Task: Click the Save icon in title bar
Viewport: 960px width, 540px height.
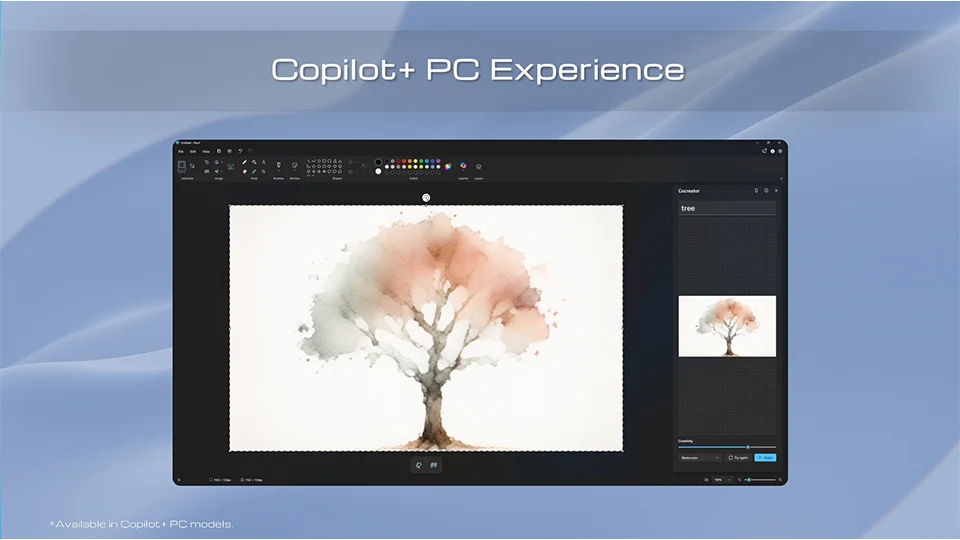Action: [219, 151]
